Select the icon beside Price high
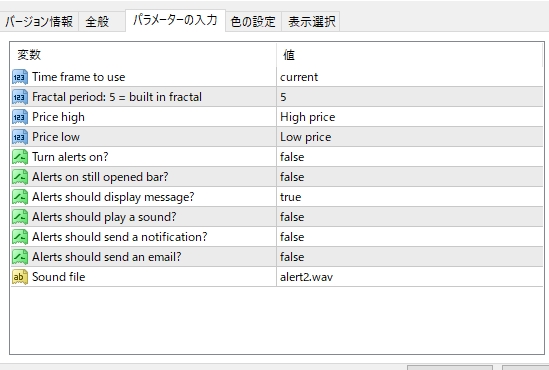Viewport: 549px width, 370px height. 20,117
